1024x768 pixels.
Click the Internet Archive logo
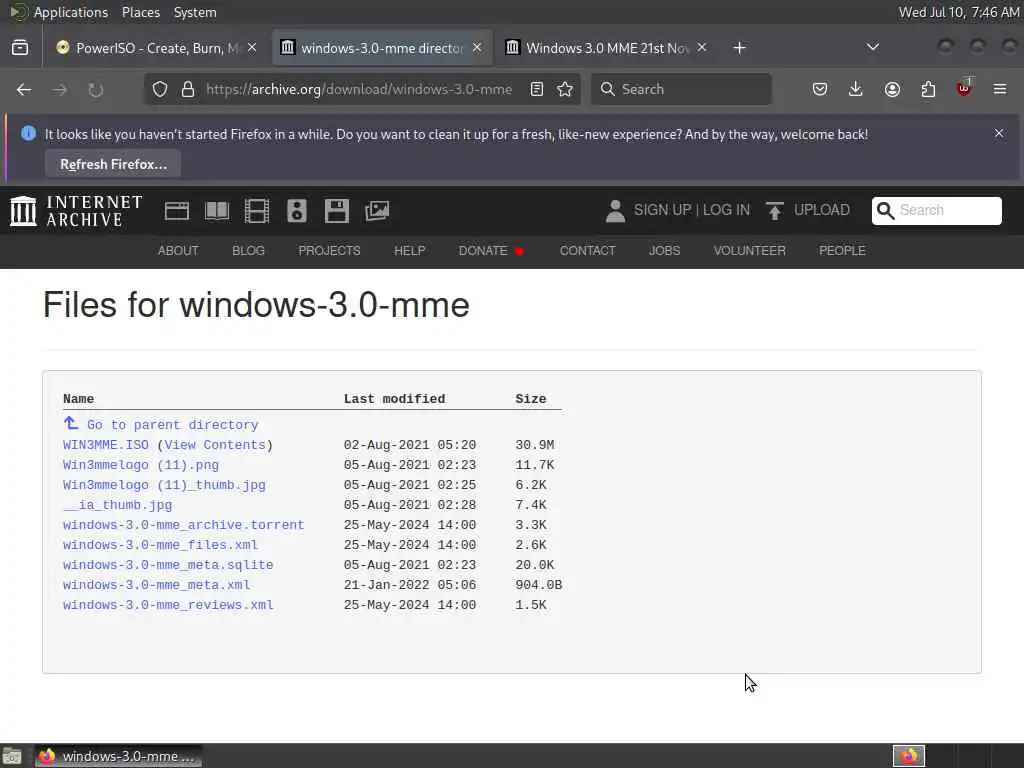(x=76, y=211)
